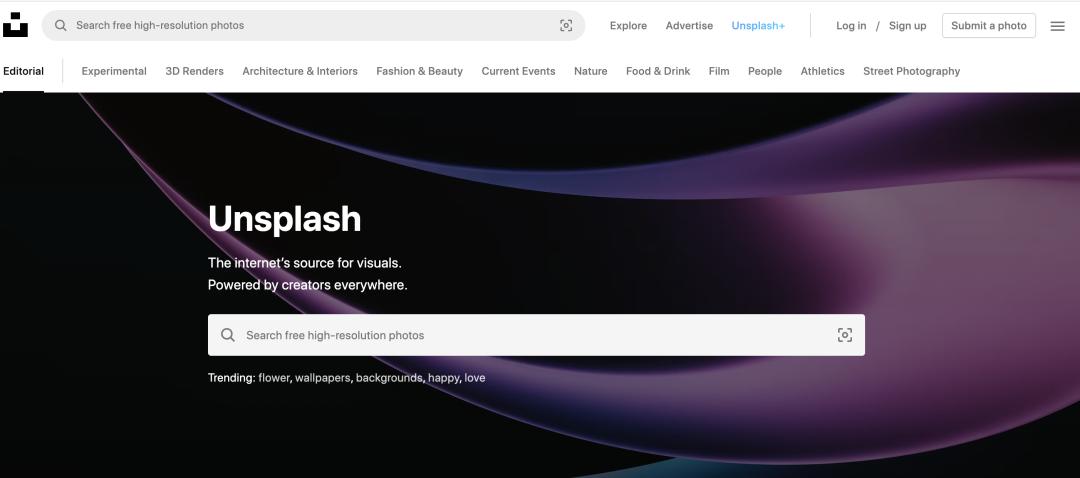Open the Explore menu
The height and width of the screenshot is (478, 1080).
628,26
